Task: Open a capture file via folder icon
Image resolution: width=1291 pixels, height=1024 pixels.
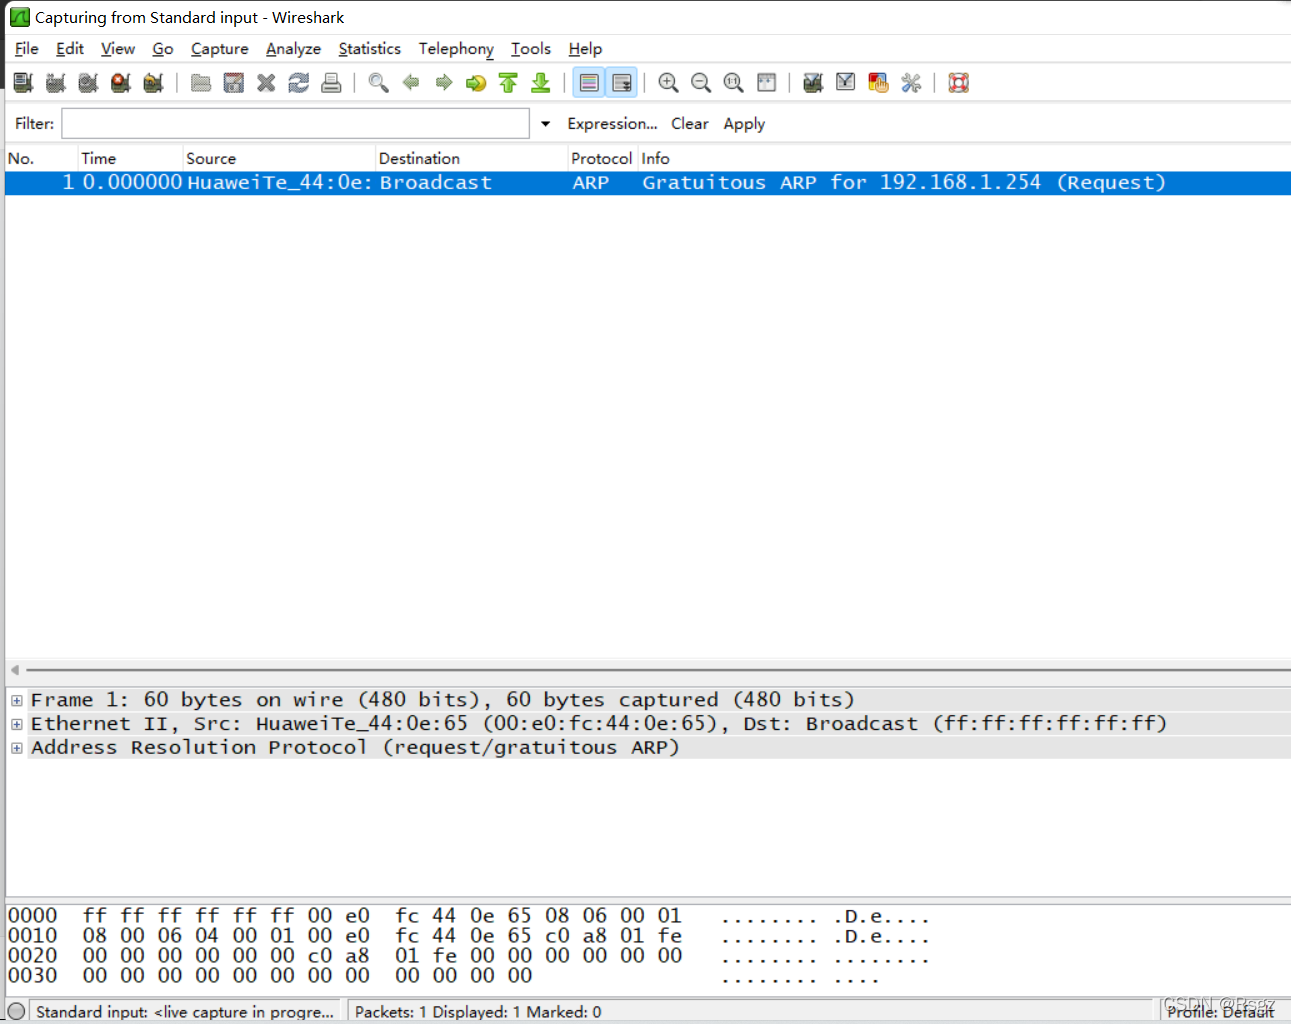Action: pyautogui.click(x=201, y=83)
